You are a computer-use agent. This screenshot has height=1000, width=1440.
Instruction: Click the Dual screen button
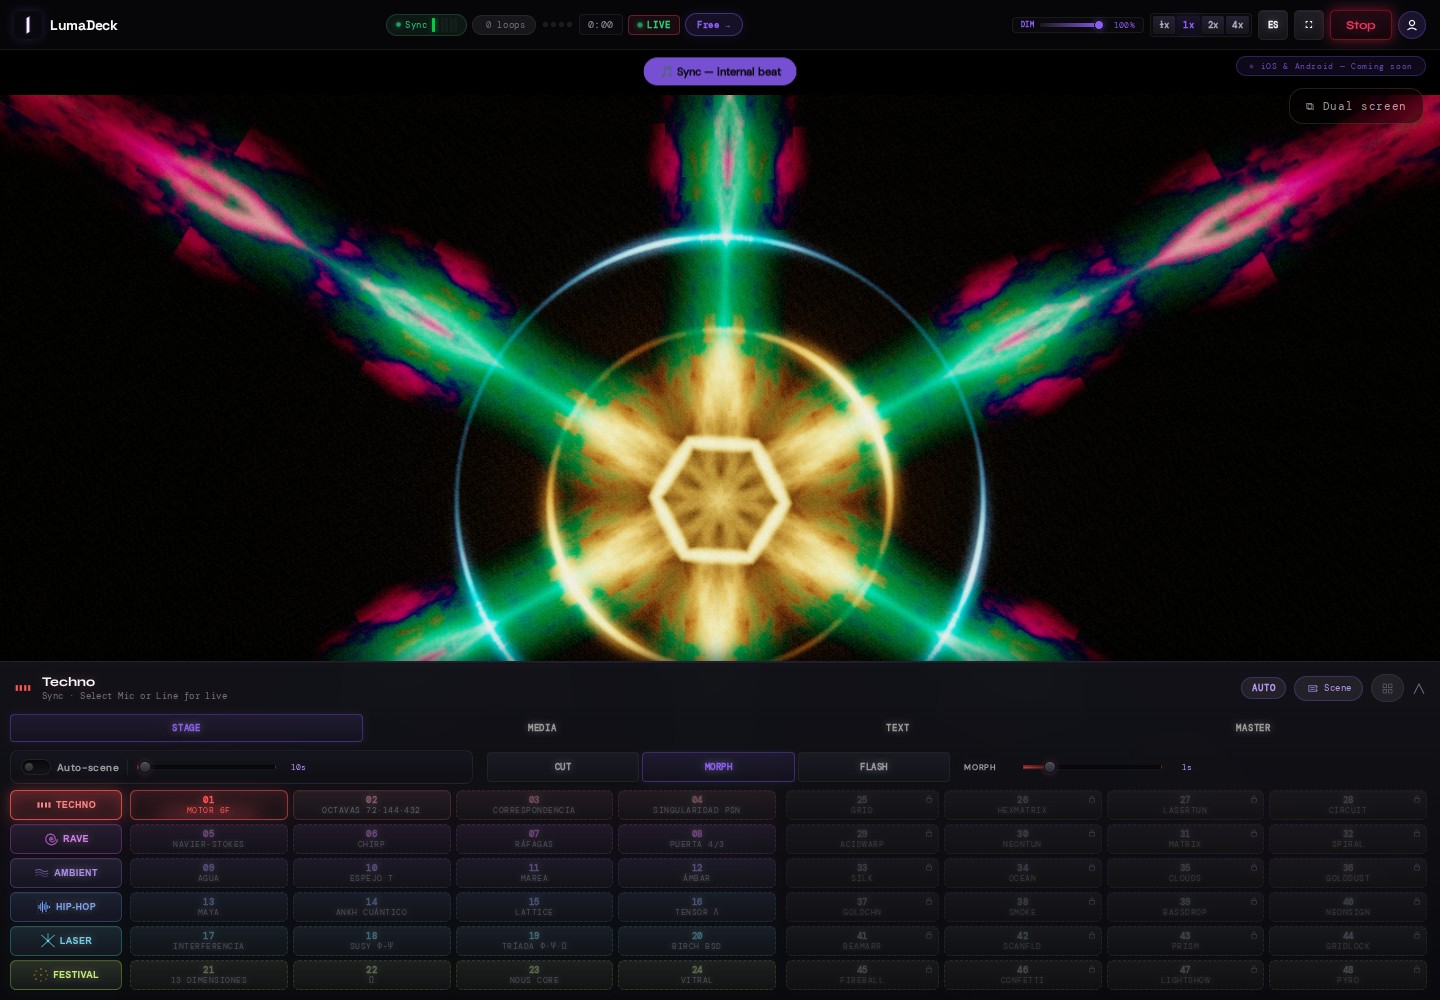click(1356, 106)
